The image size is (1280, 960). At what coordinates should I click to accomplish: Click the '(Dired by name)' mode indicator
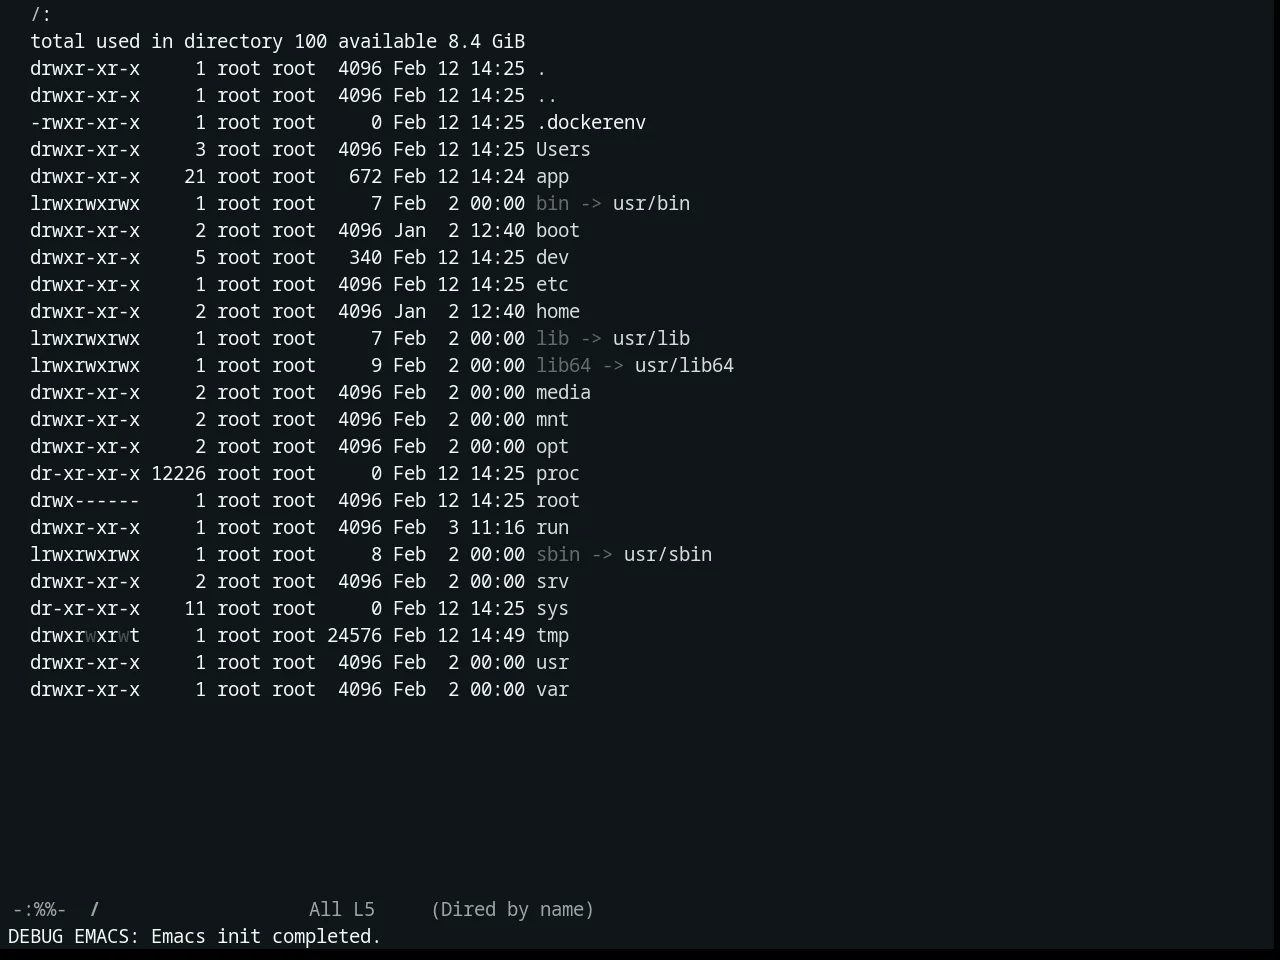coord(512,909)
